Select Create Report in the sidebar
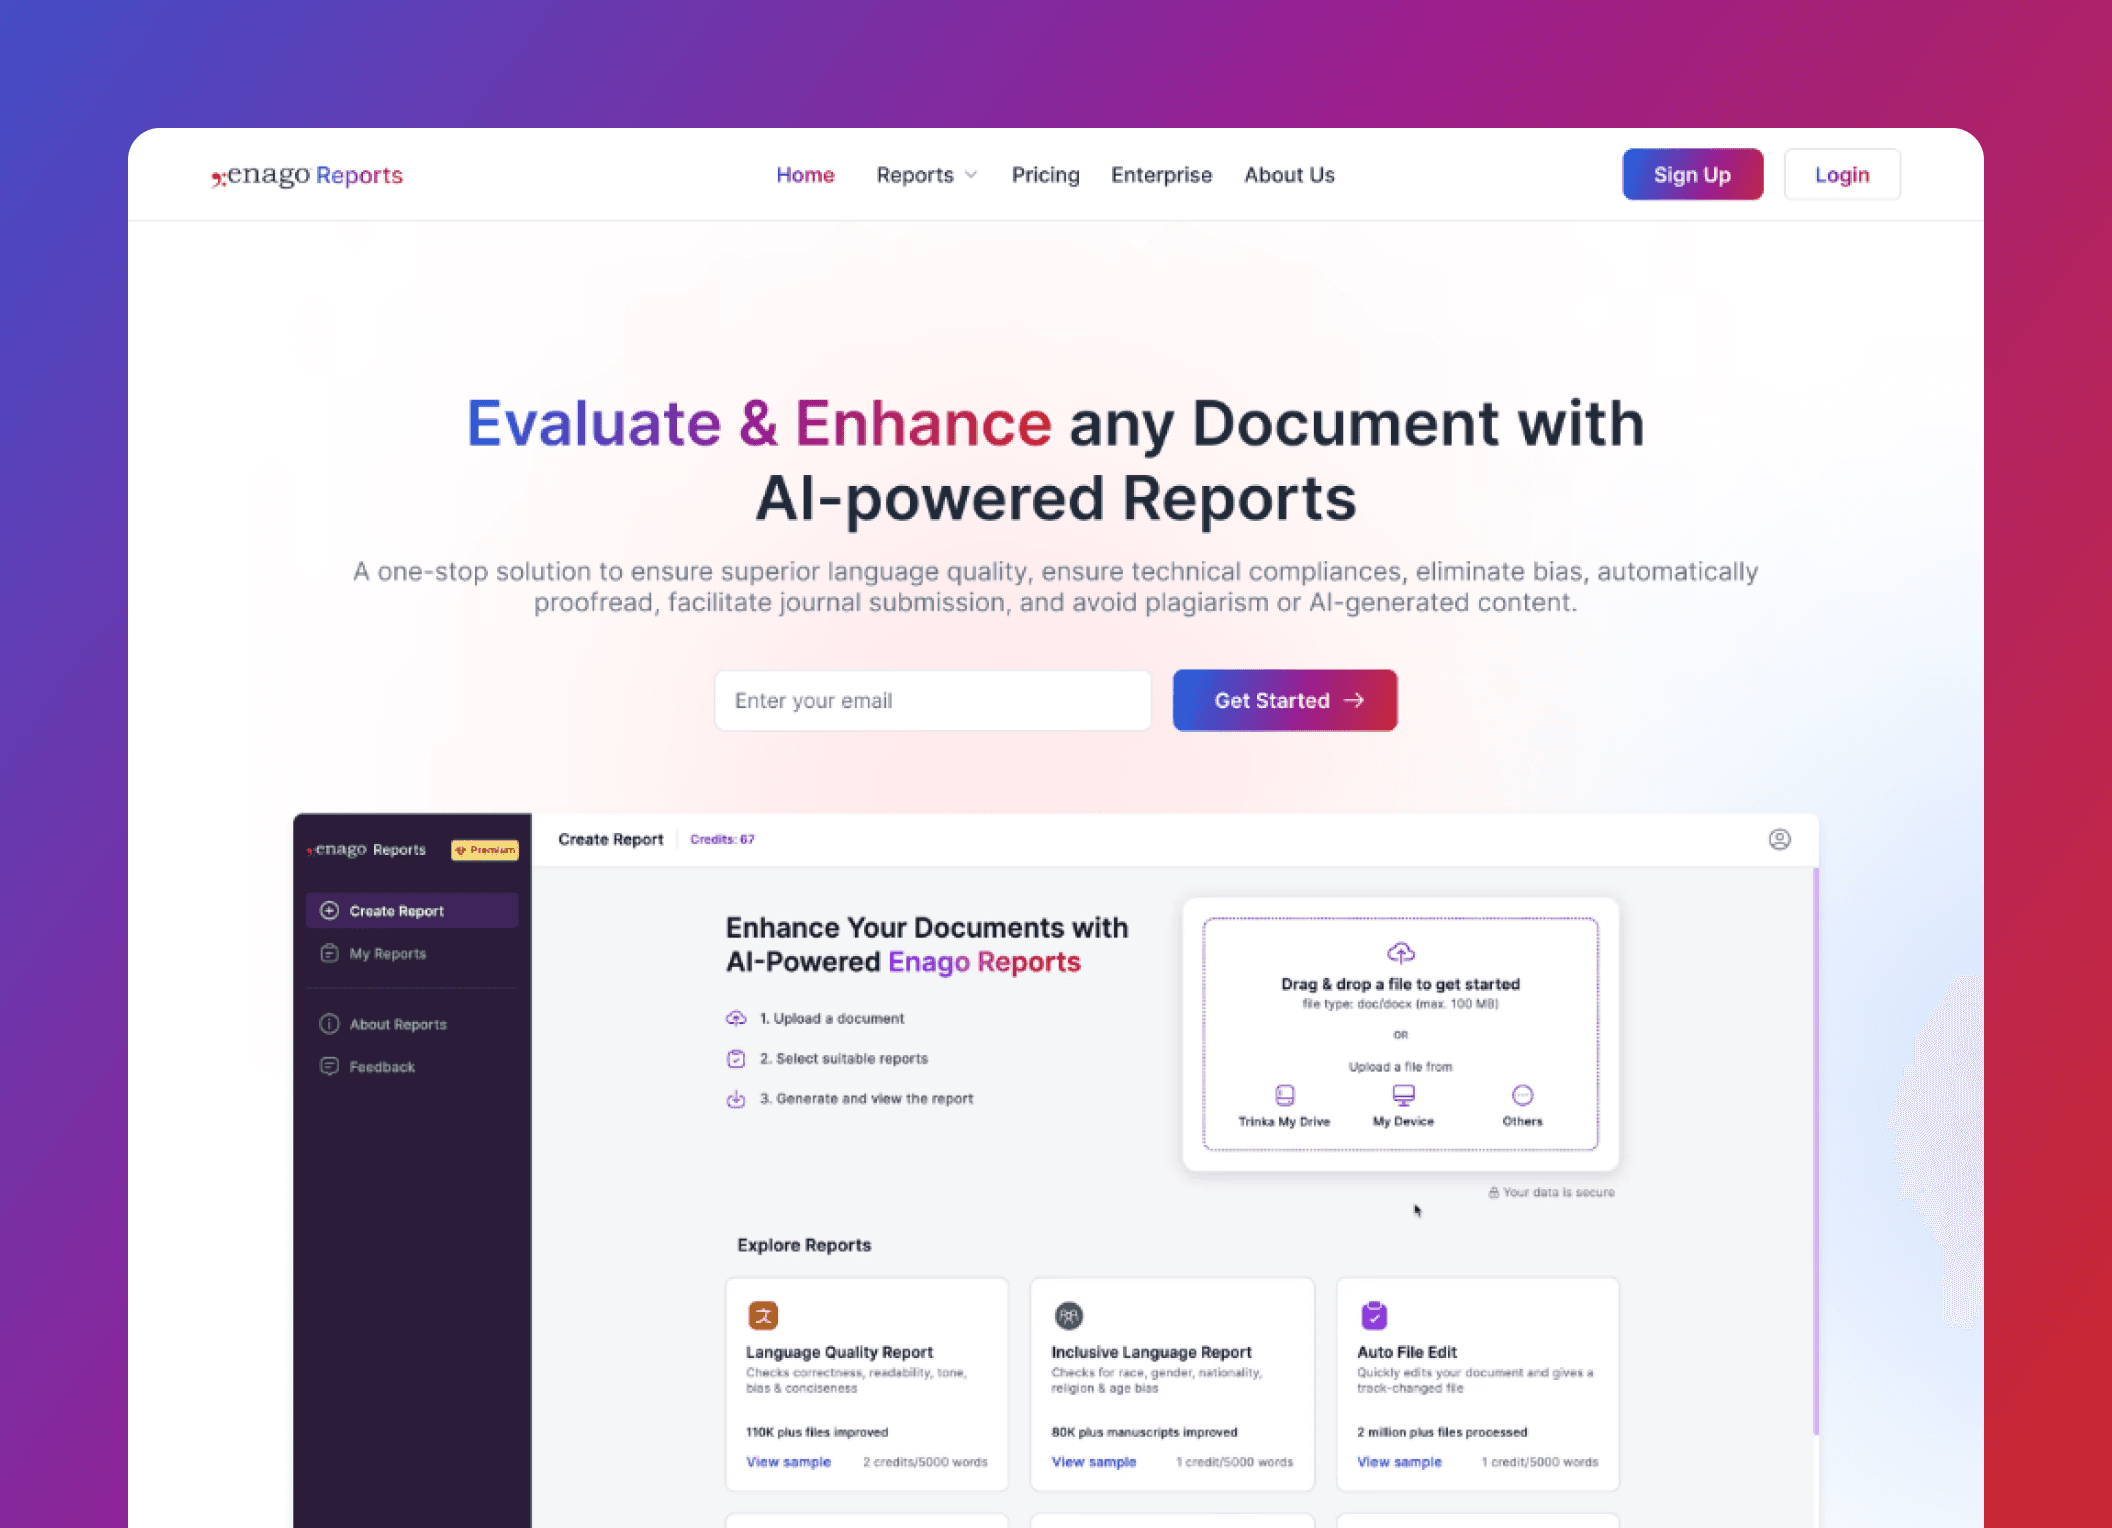The width and height of the screenshot is (2112, 1528). [412, 910]
